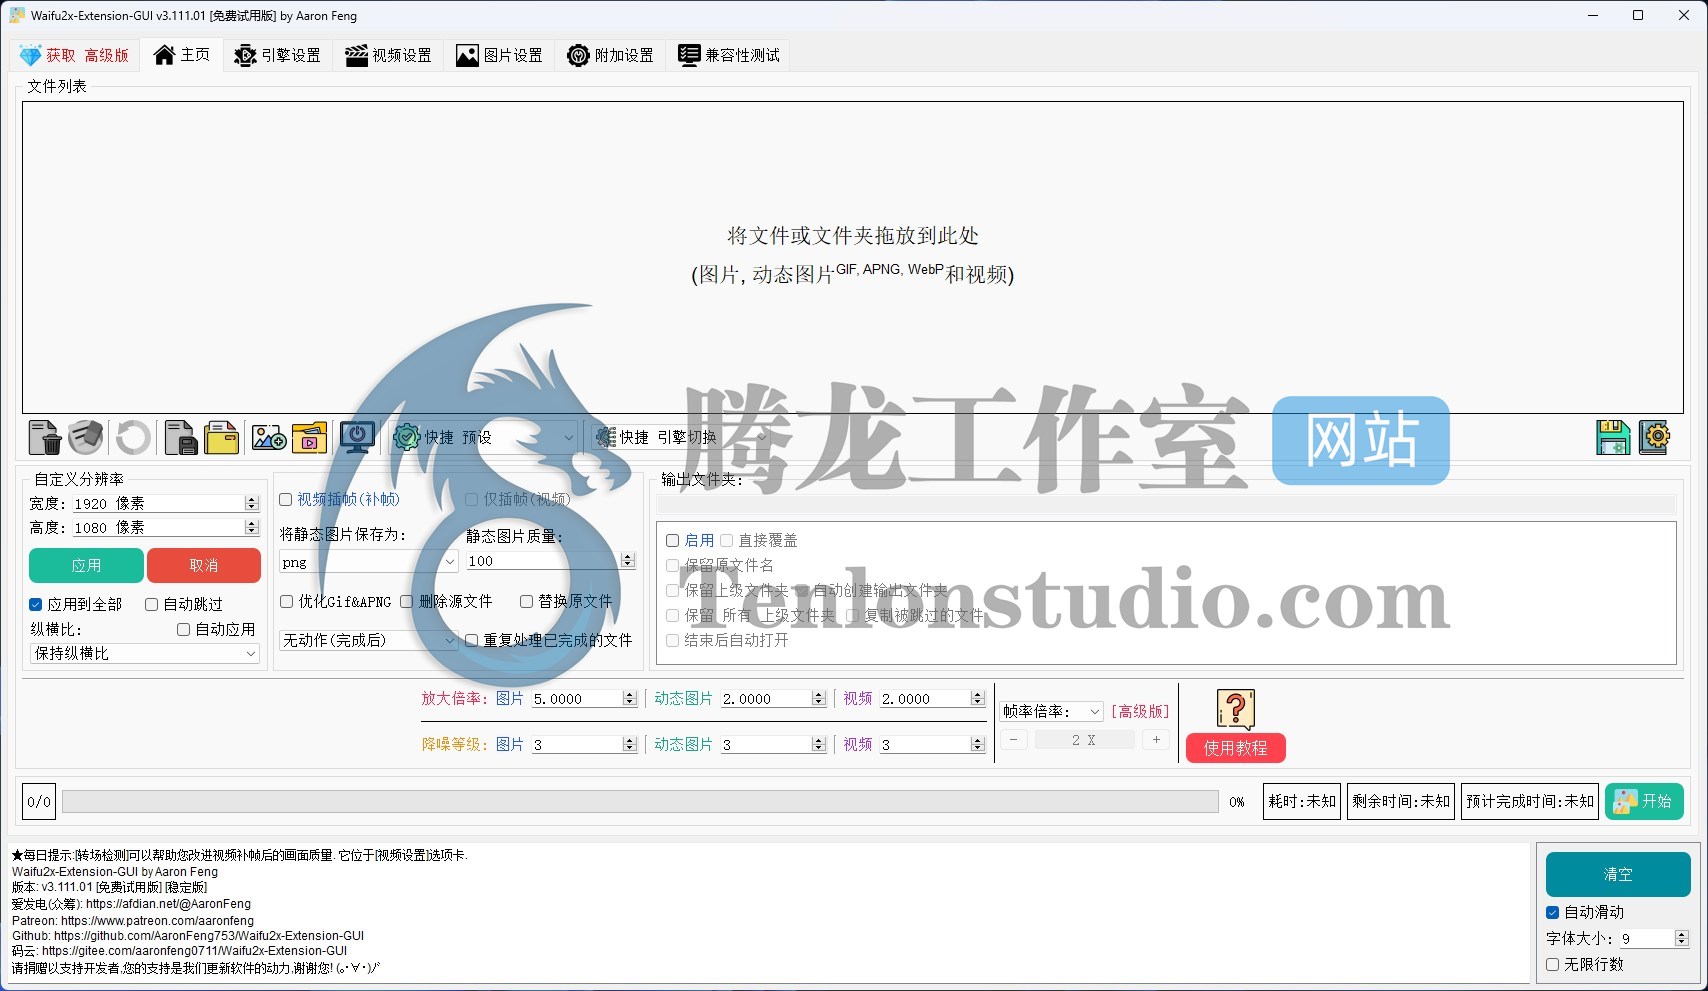
Task: Open the png save format dropdown
Action: point(368,562)
